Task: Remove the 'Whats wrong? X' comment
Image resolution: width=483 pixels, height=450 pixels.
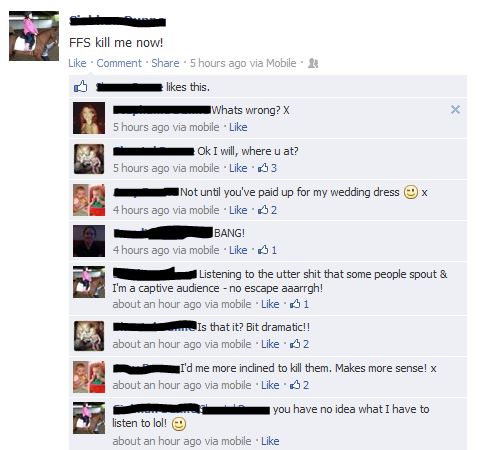Action: tap(455, 109)
